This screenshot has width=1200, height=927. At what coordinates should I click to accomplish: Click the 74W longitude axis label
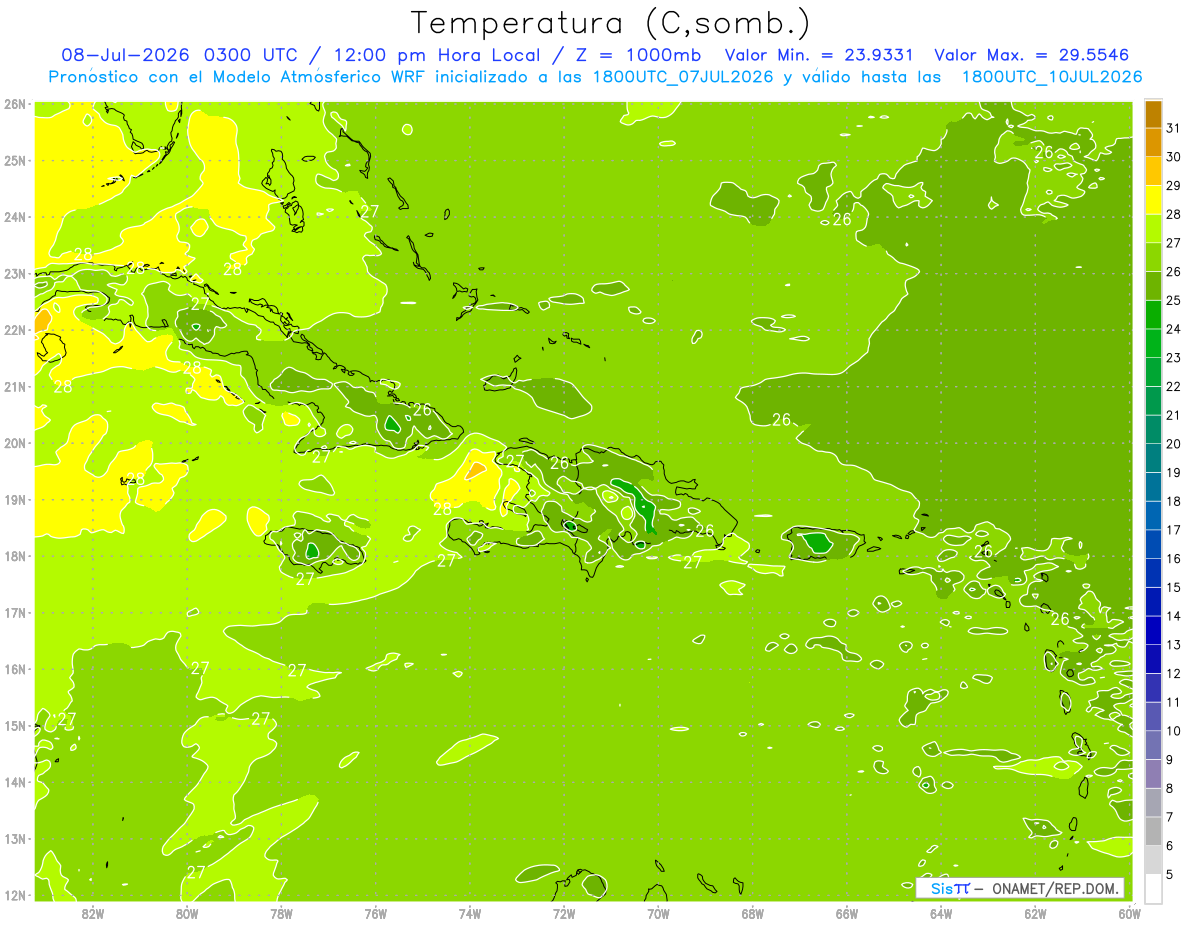[x=470, y=913]
